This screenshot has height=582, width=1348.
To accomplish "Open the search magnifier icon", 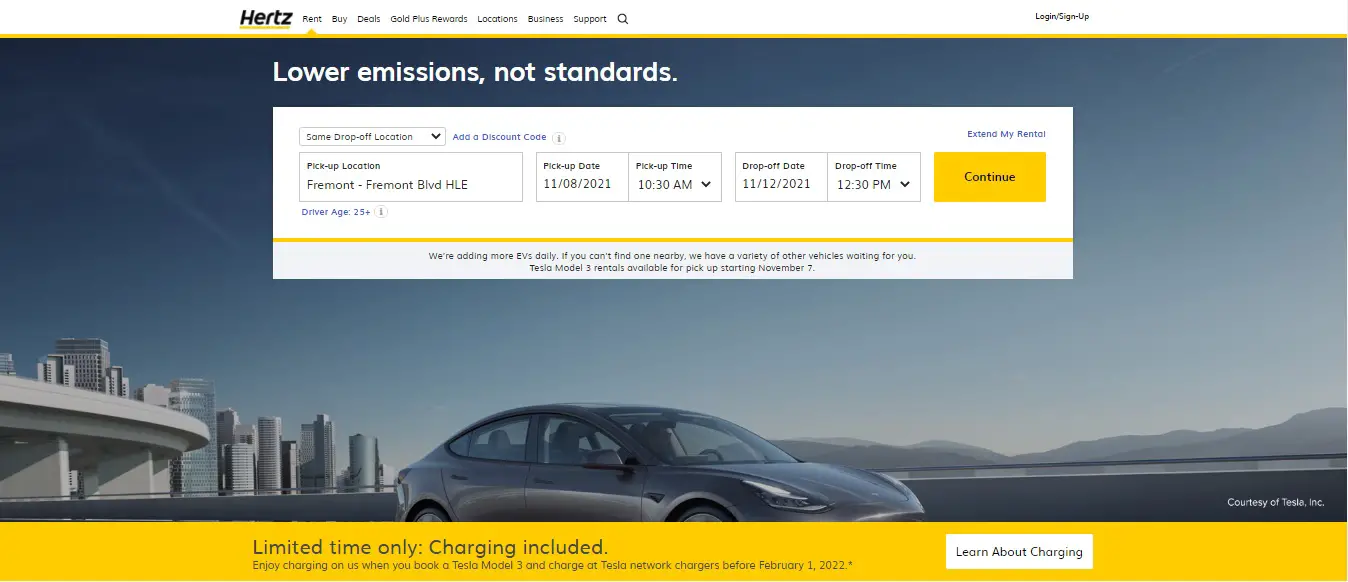I will tap(623, 19).
